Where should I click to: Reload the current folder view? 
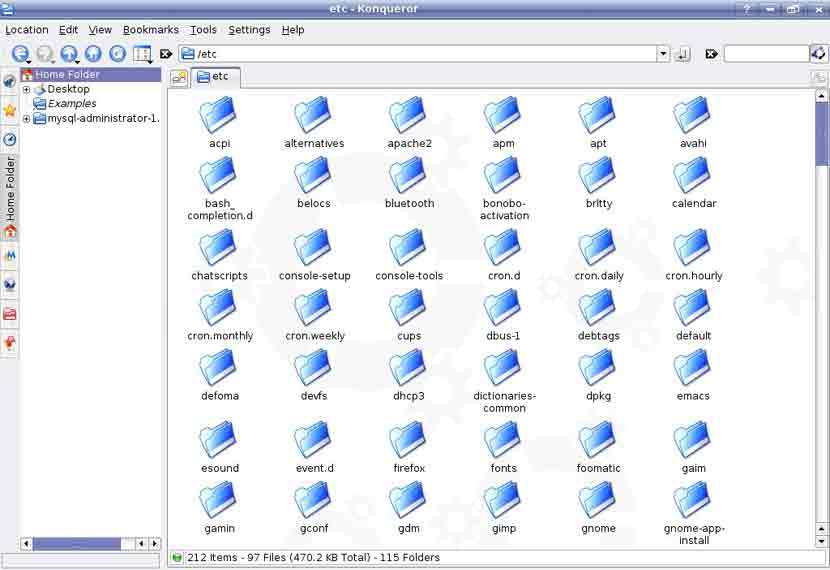pyautogui.click(x=118, y=53)
